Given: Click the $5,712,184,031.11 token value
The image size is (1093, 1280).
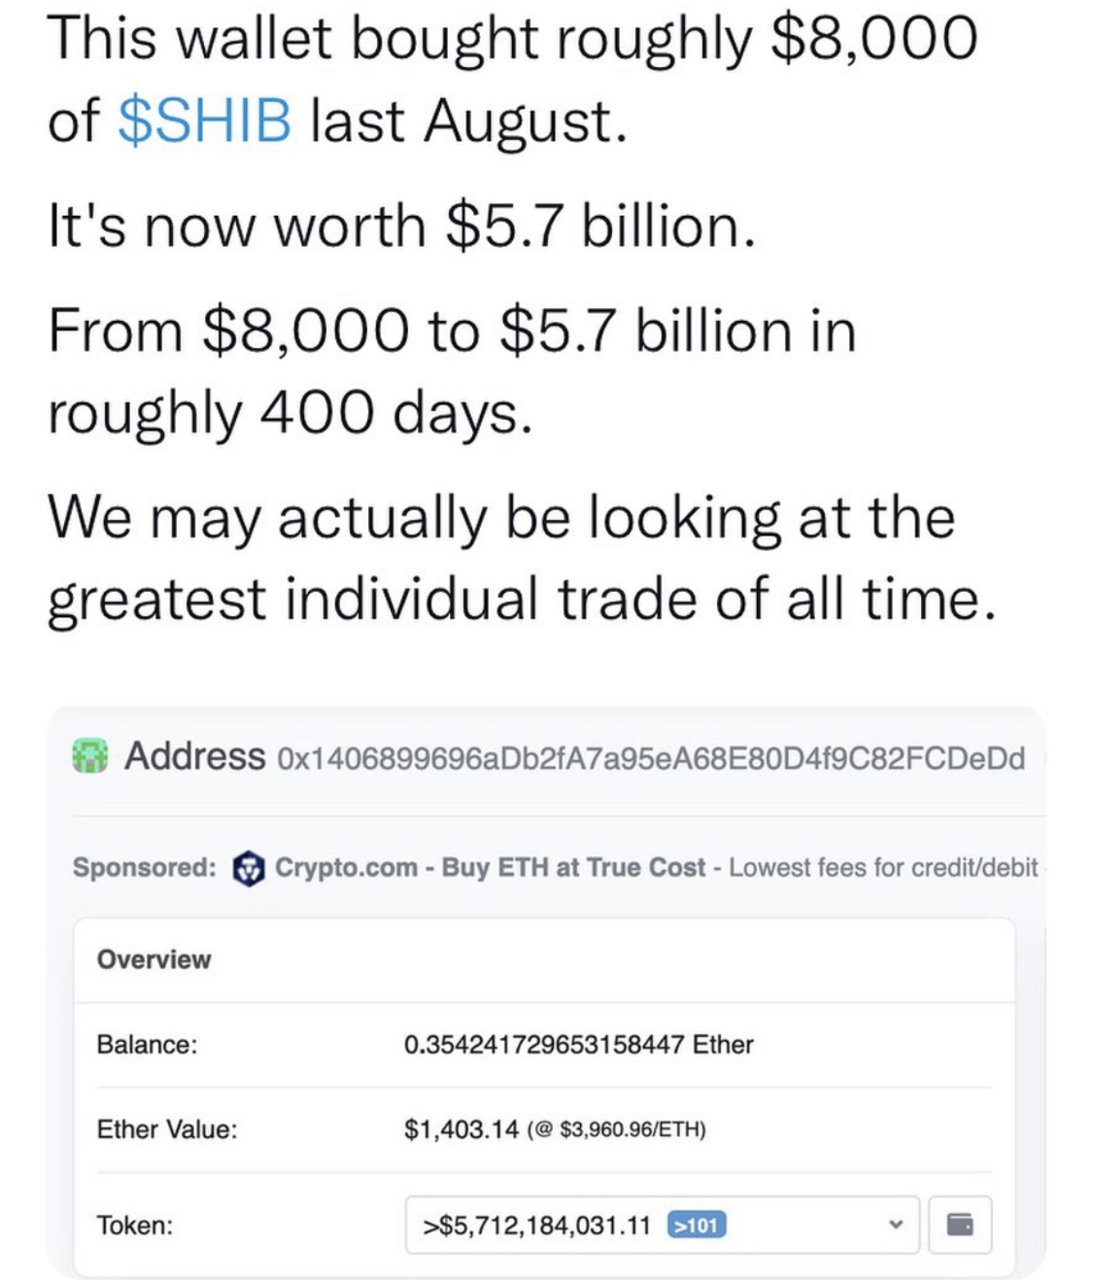Looking at the screenshot, I should [537, 1225].
